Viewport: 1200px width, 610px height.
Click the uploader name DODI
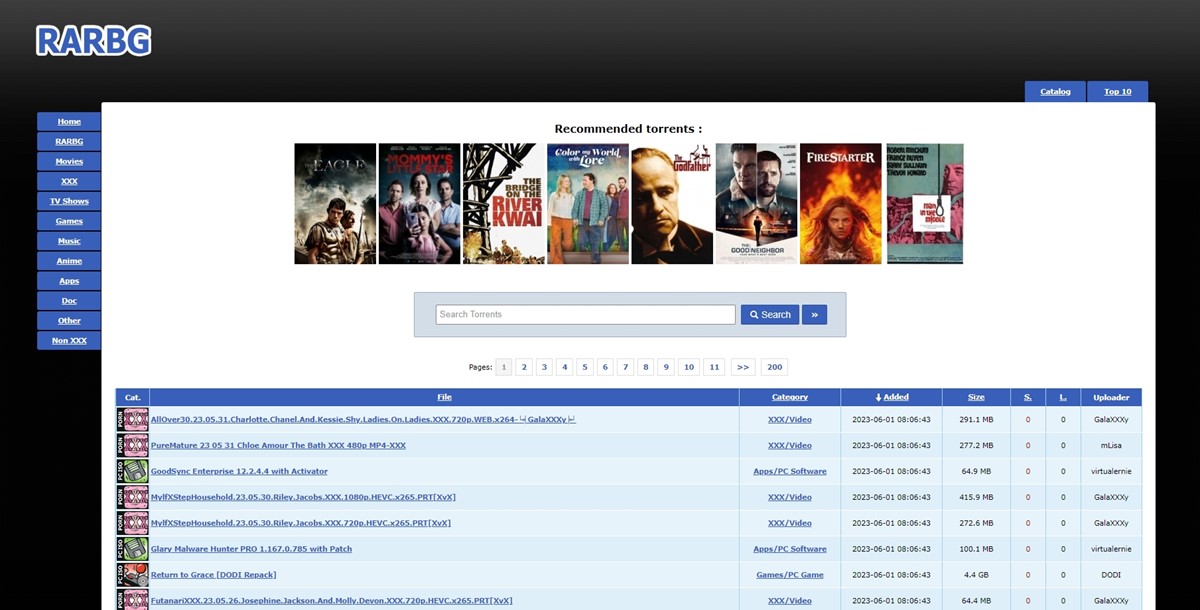(x=1111, y=575)
